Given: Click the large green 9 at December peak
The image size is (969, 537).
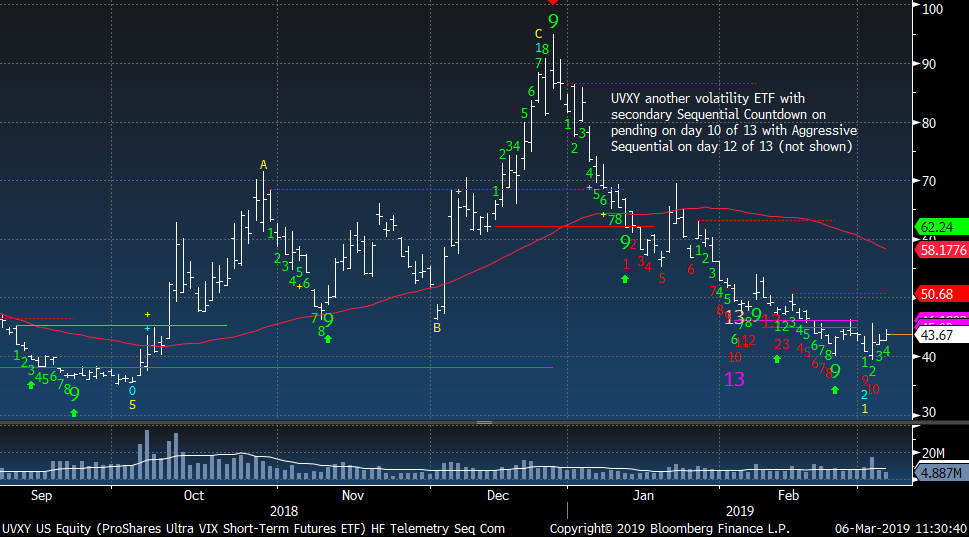Looking at the screenshot, I should pos(553,22).
